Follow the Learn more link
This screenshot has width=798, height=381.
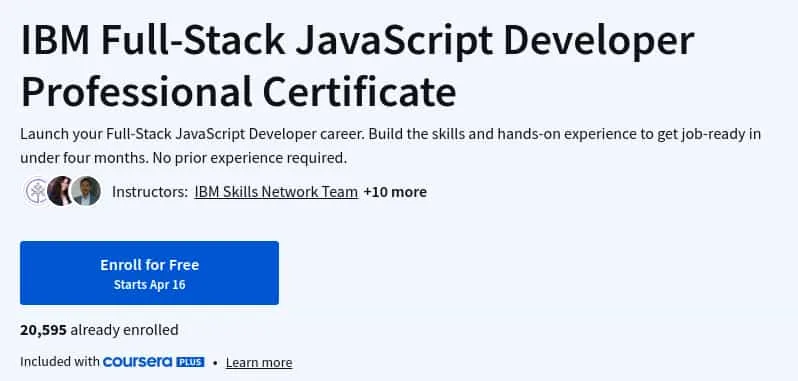[x=259, y=363]
